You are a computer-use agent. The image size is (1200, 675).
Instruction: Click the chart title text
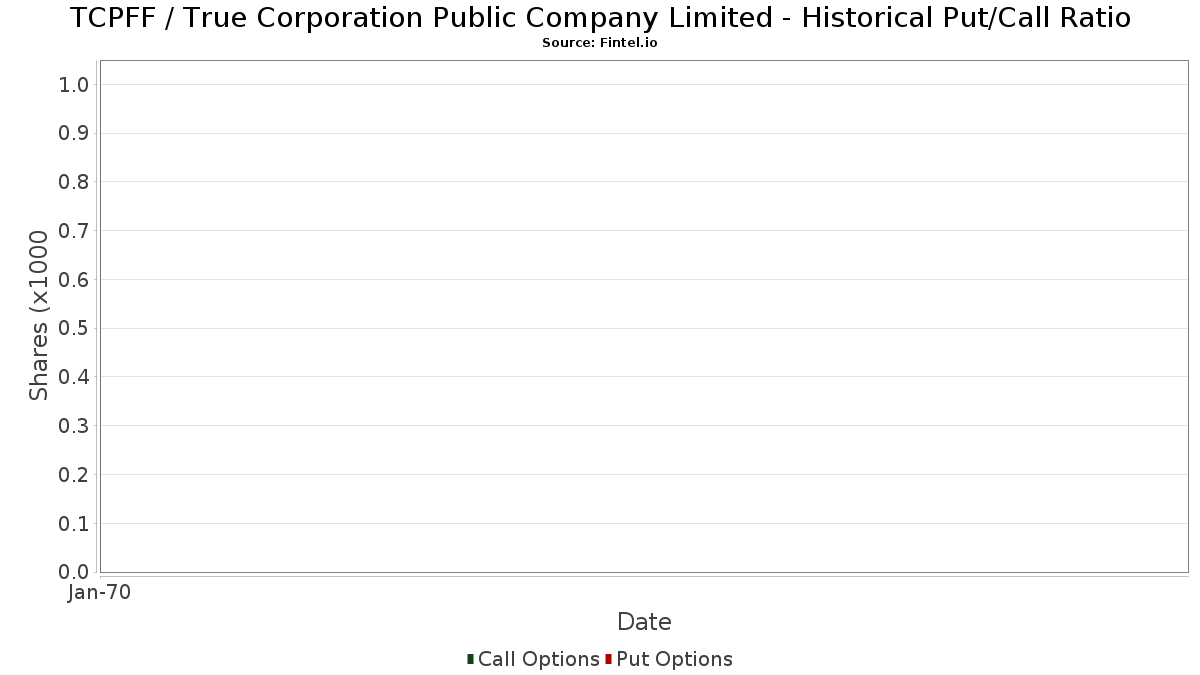point(600,18)
